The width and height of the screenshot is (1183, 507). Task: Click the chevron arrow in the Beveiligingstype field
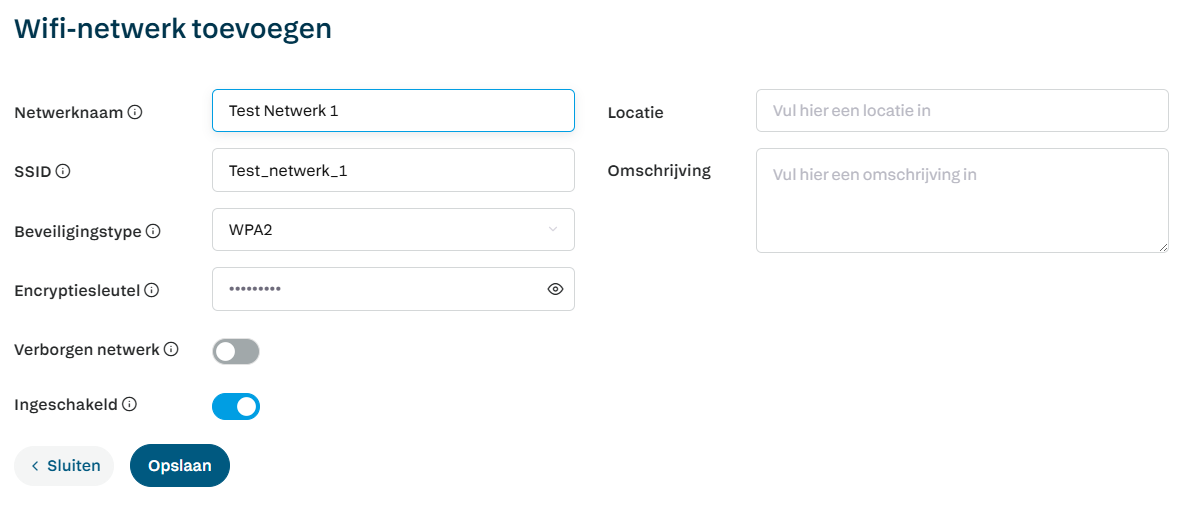[553, 230]
